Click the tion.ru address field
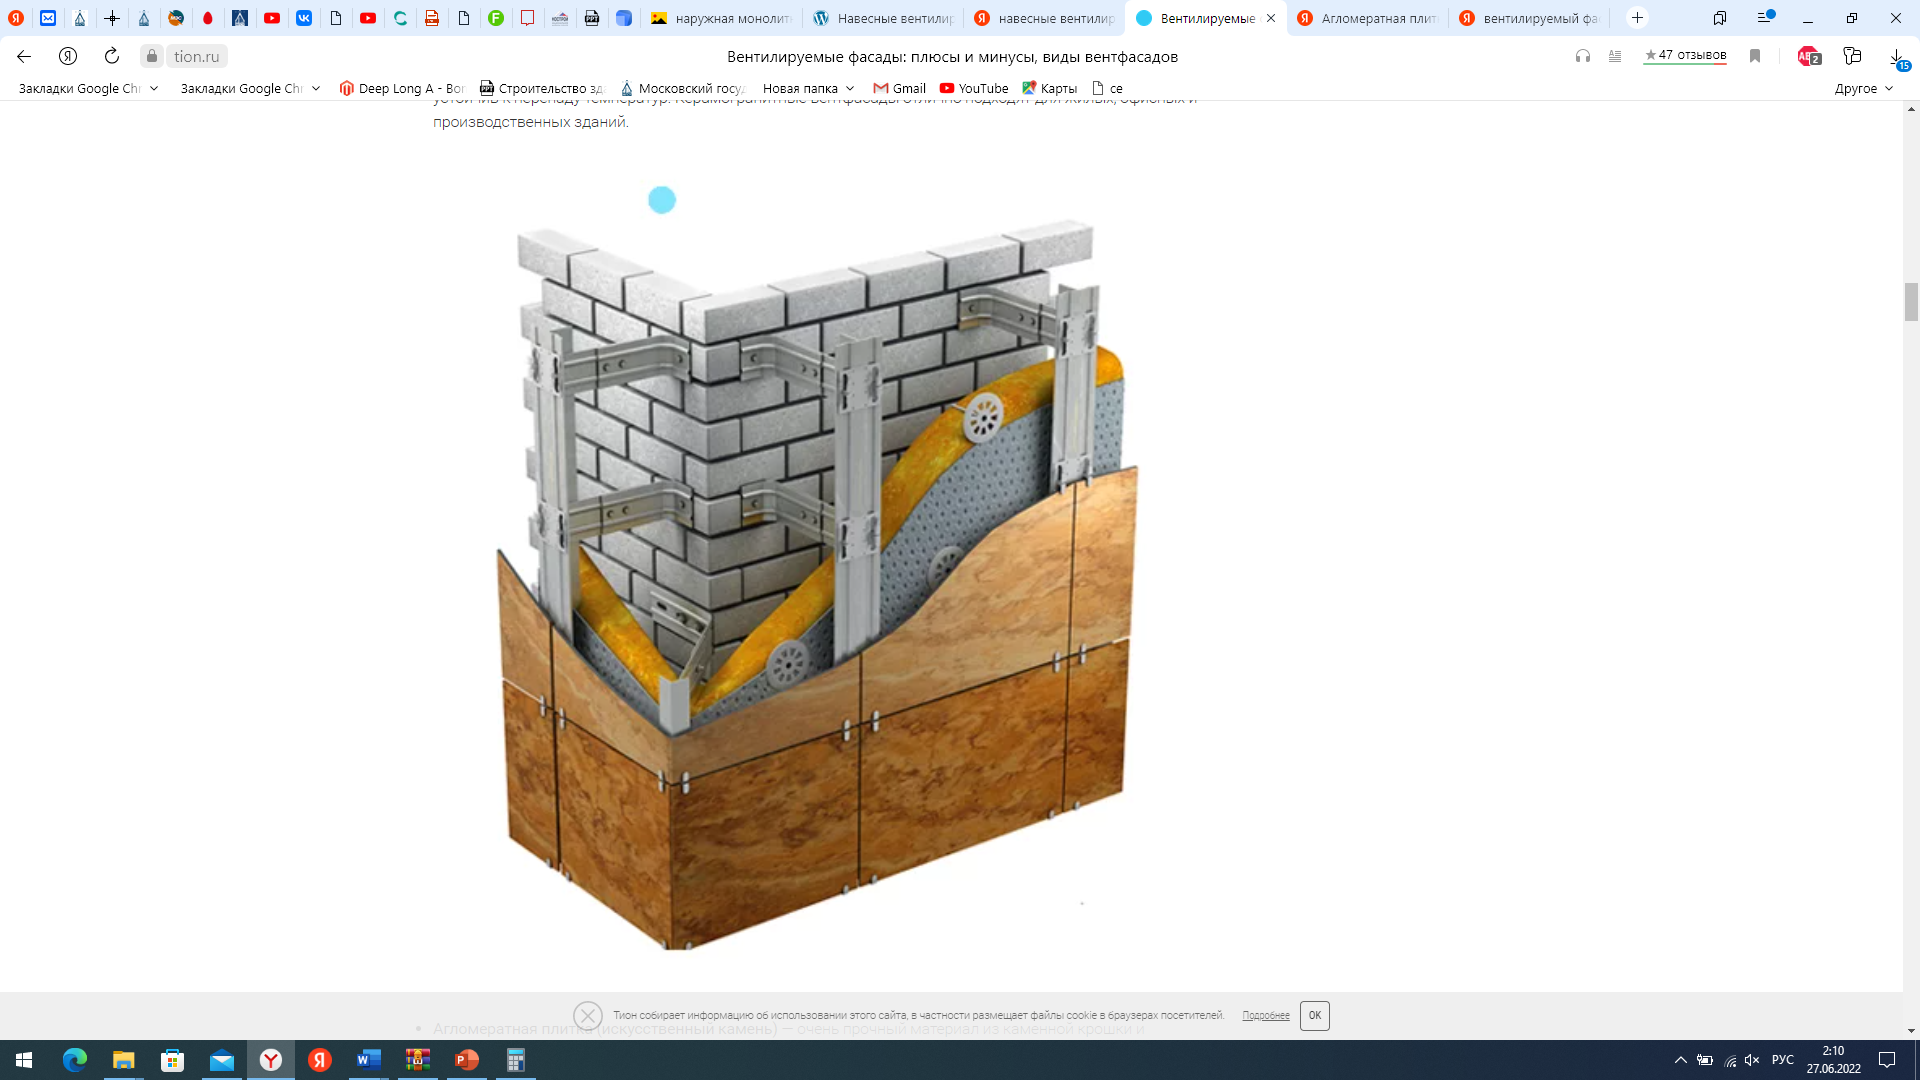Viewport: 1920px width, 1080px height. pos(197,56)
